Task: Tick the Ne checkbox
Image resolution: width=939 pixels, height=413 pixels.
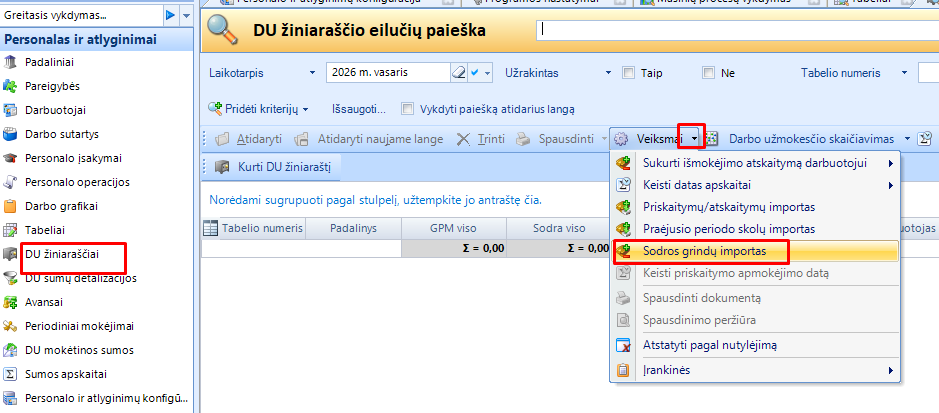Action: point(708,73)
